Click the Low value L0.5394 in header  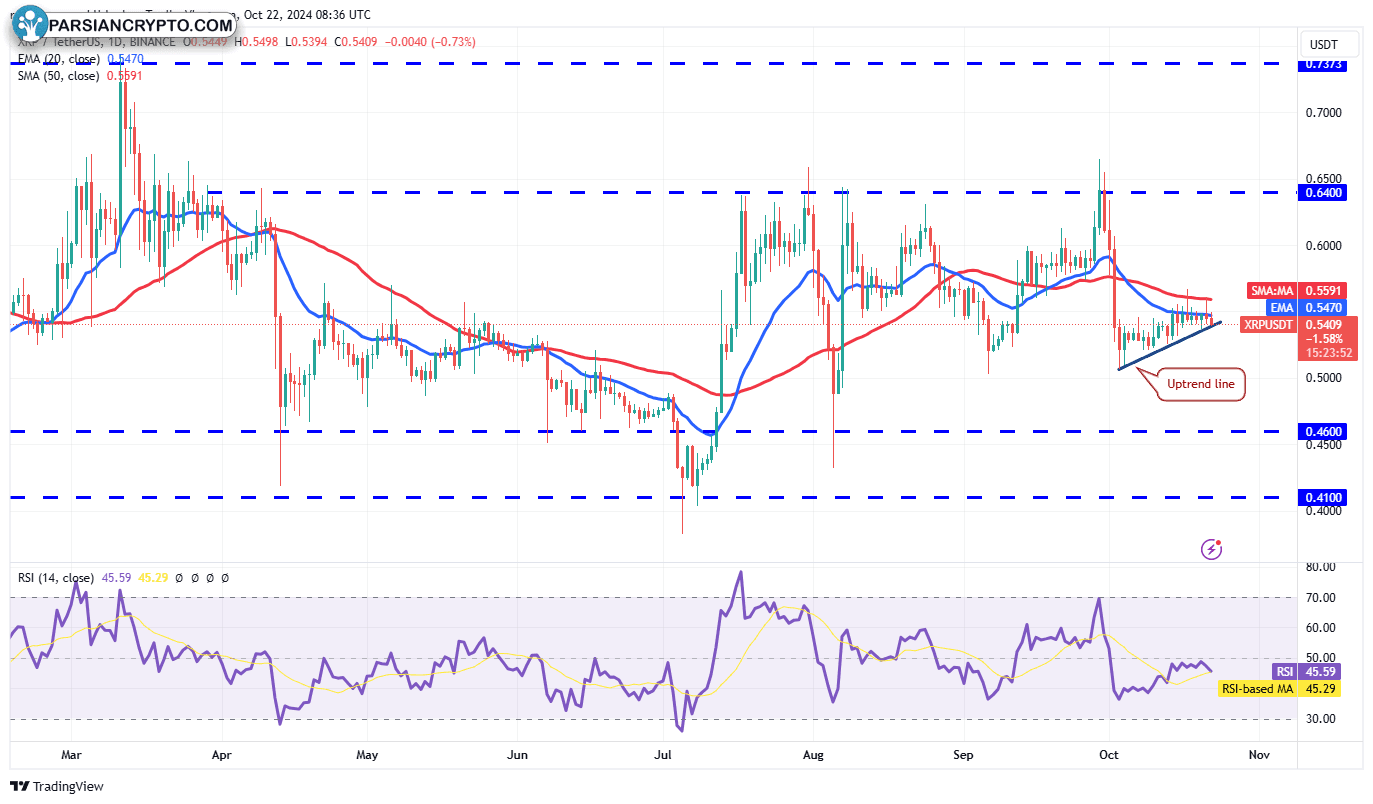pyautogui.click(x=307, y=42)
